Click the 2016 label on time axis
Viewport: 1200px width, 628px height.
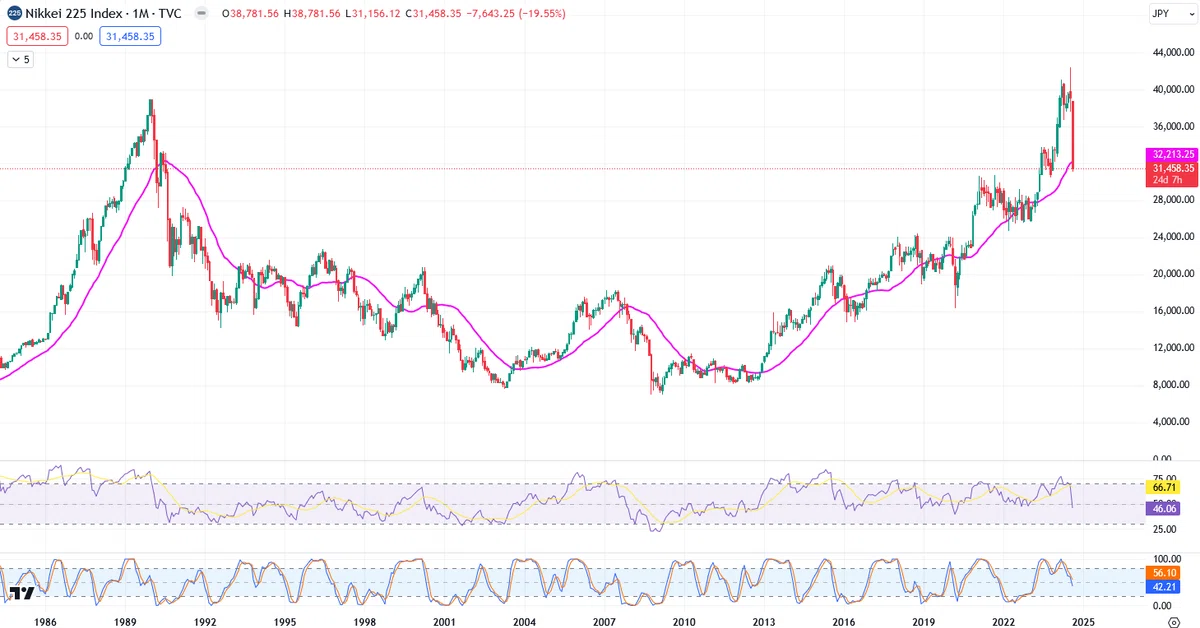tap(842, 621)
